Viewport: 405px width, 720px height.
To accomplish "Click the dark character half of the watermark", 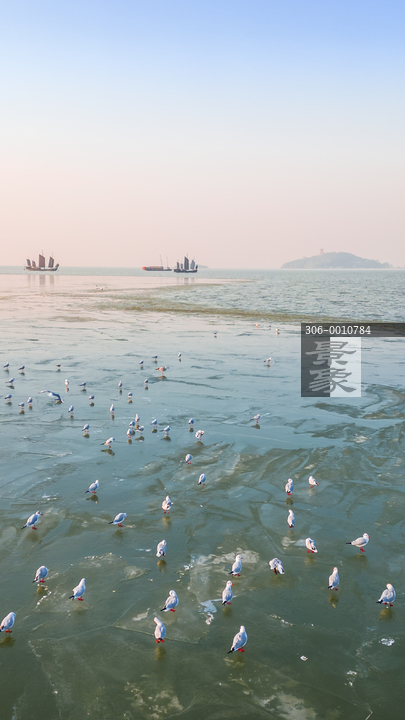I will pyautogui.click(x=315, y=367).
